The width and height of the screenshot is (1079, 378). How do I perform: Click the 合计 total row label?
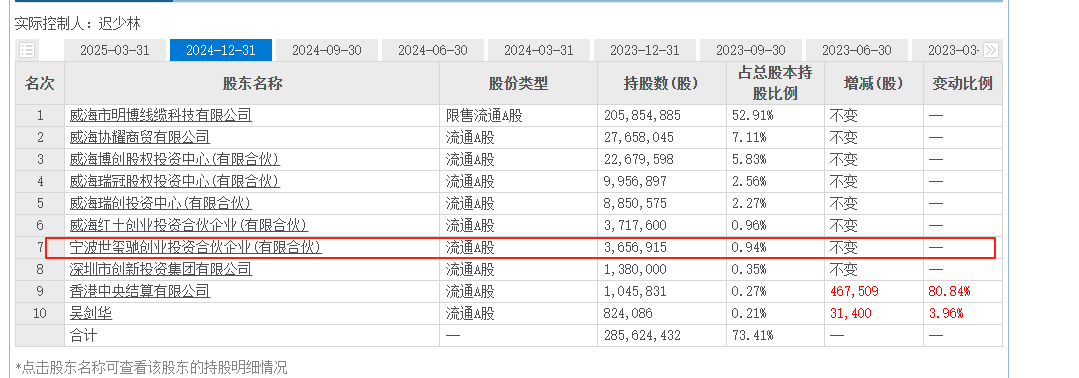[83, 336]
